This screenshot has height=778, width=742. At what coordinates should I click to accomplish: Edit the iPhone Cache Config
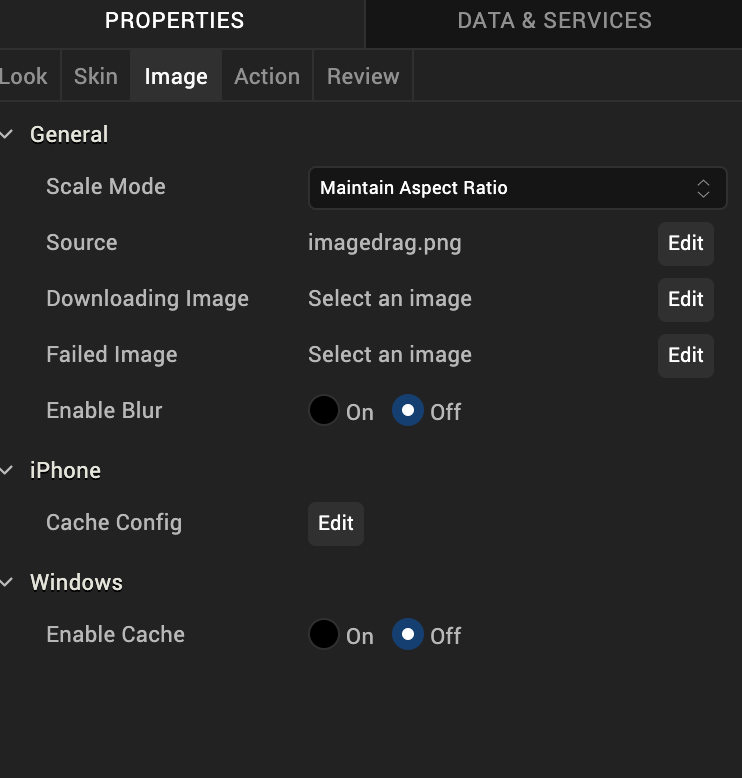point(335,523)
